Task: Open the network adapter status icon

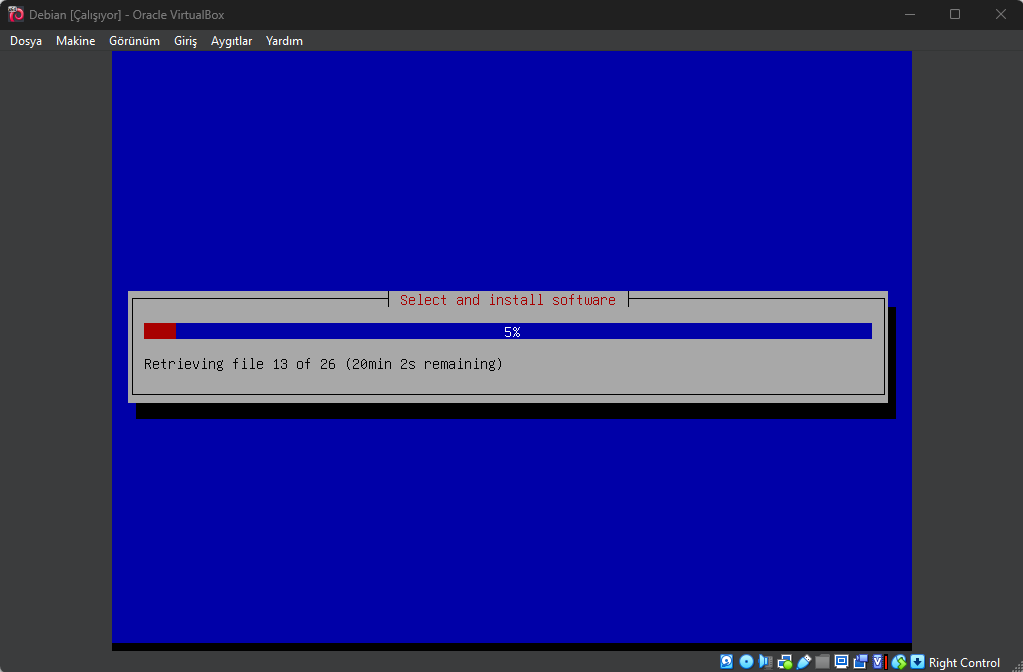Action: [x=787, y=662]
